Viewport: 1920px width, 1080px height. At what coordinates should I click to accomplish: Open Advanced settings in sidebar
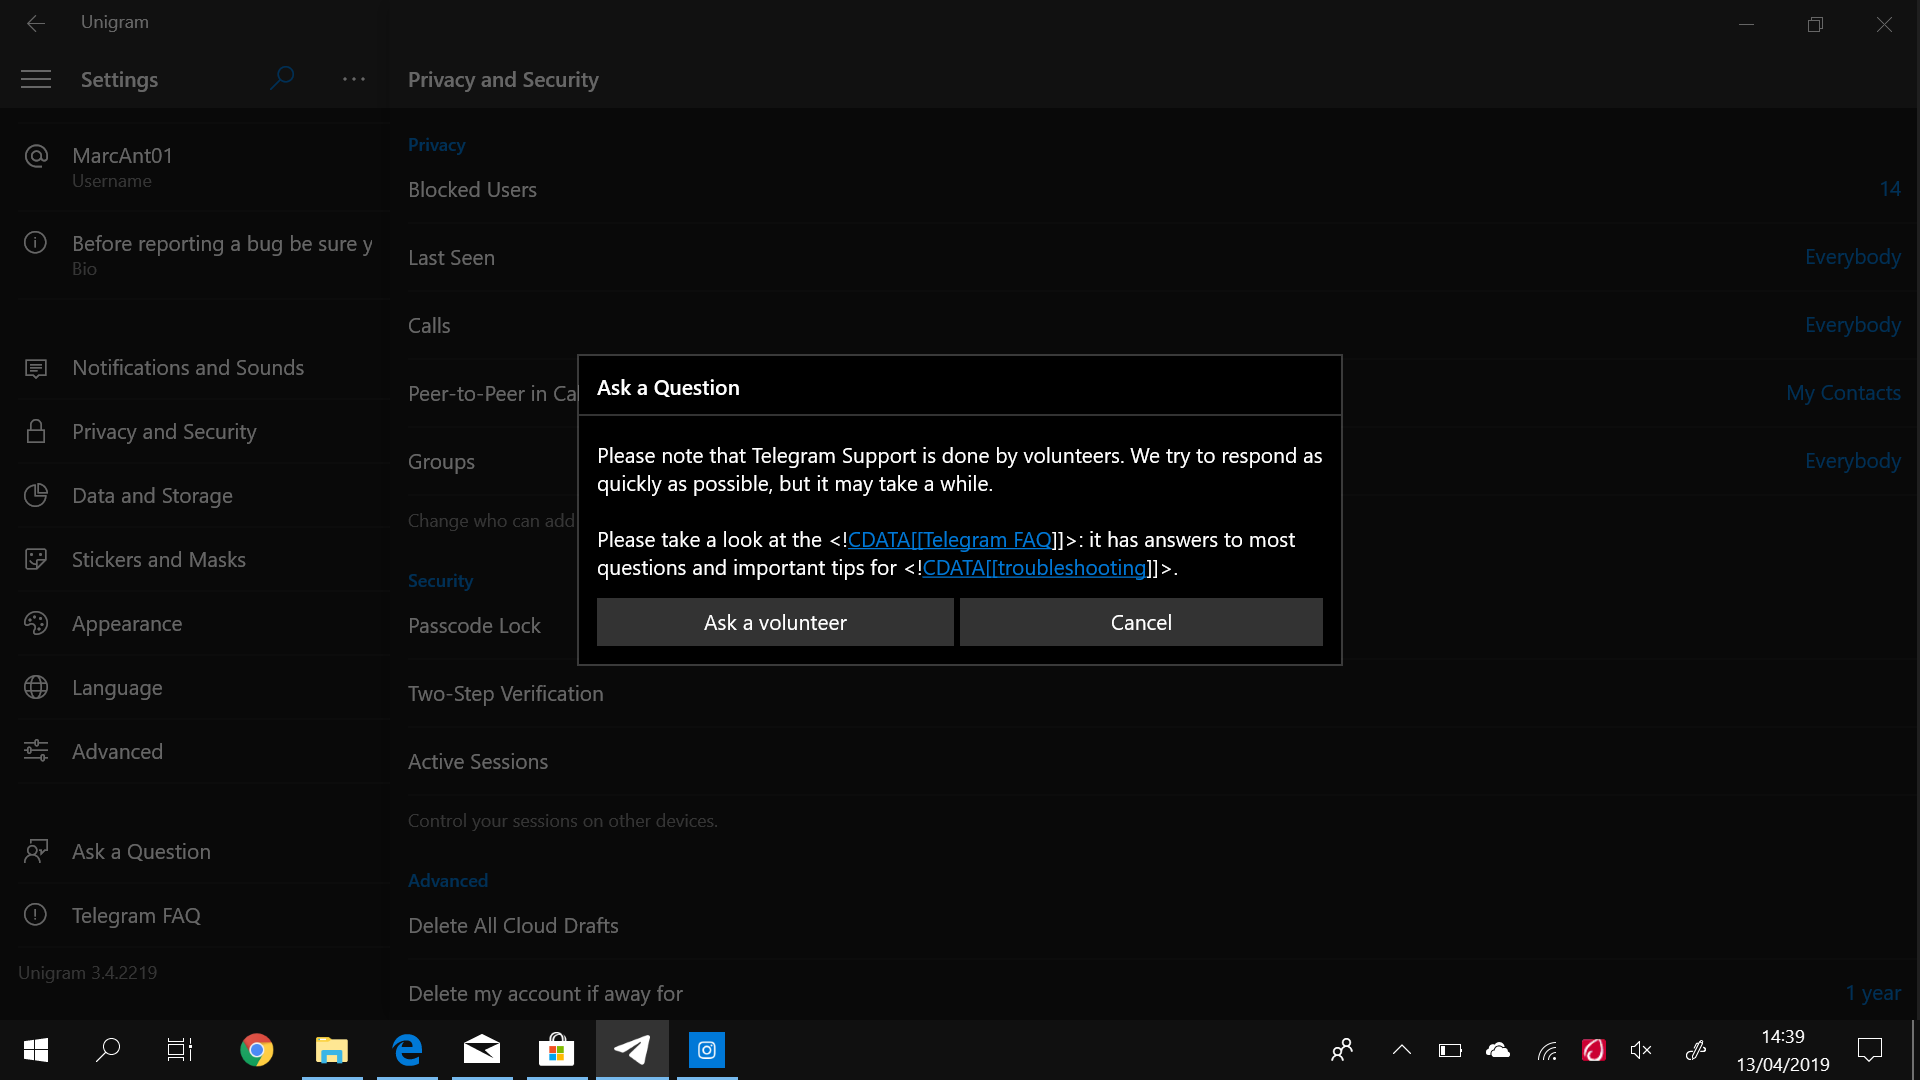point(198,752)
